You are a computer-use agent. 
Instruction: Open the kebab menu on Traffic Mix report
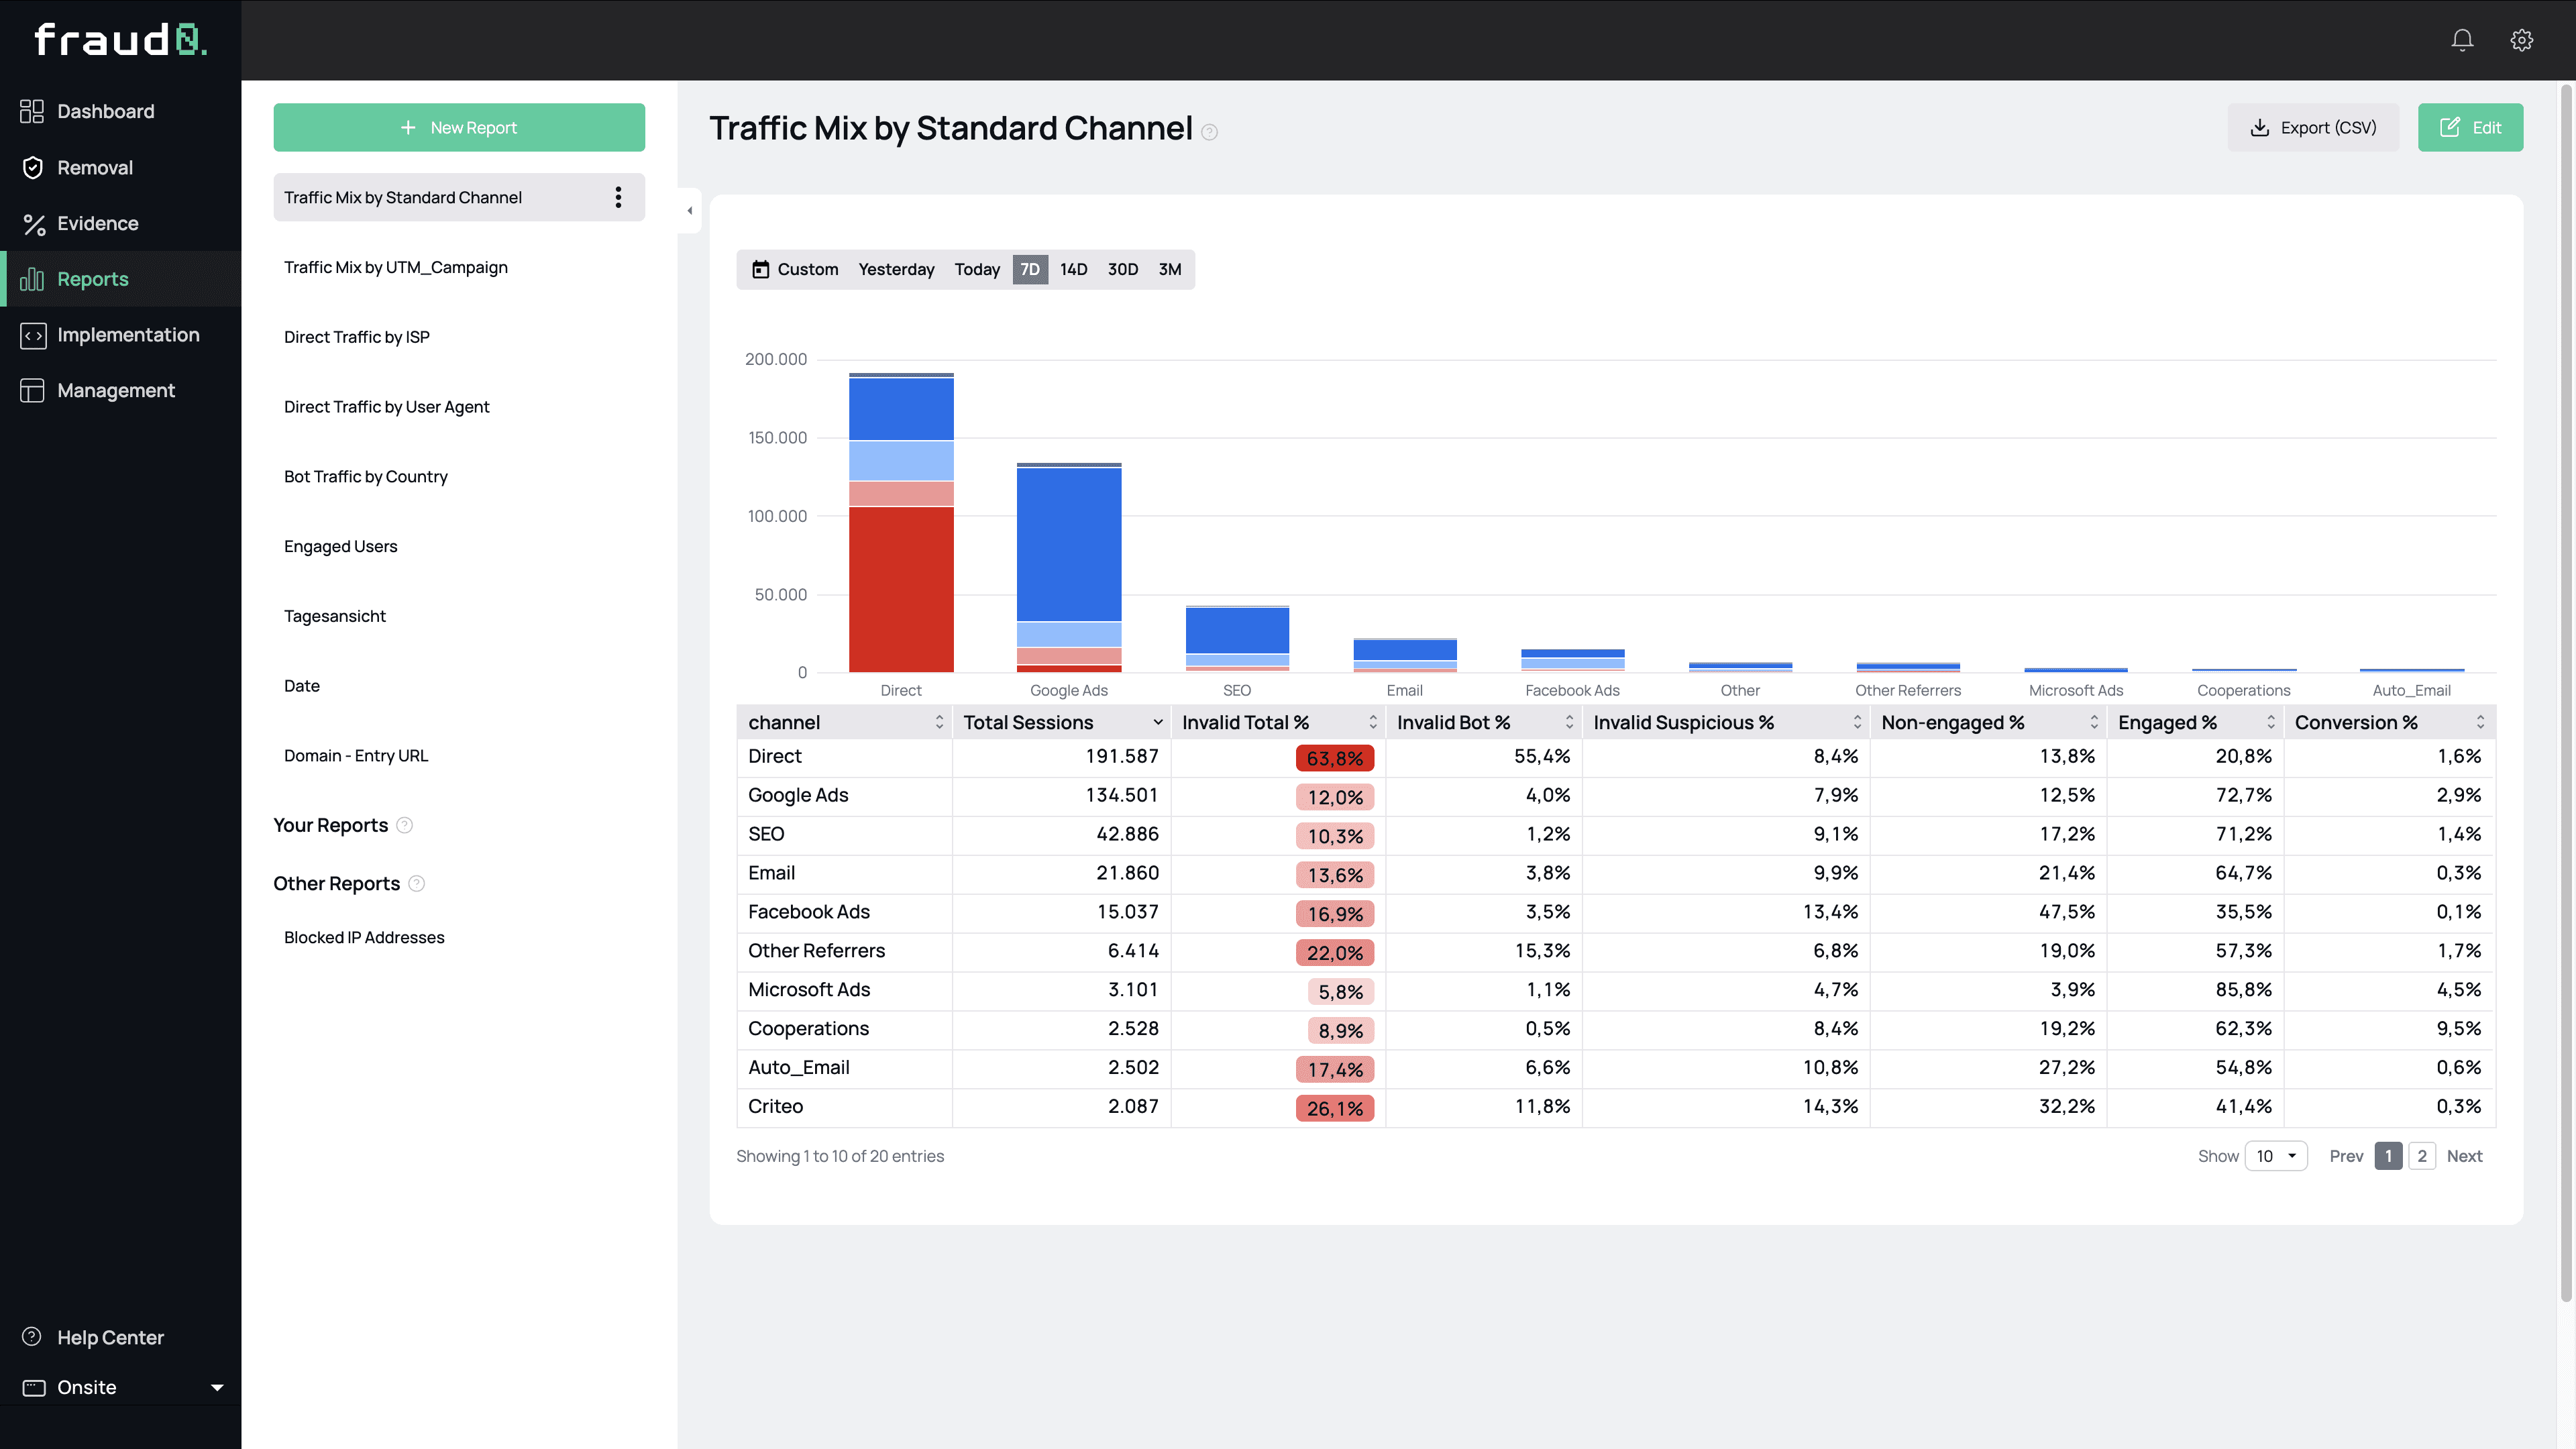pos(619,197)
